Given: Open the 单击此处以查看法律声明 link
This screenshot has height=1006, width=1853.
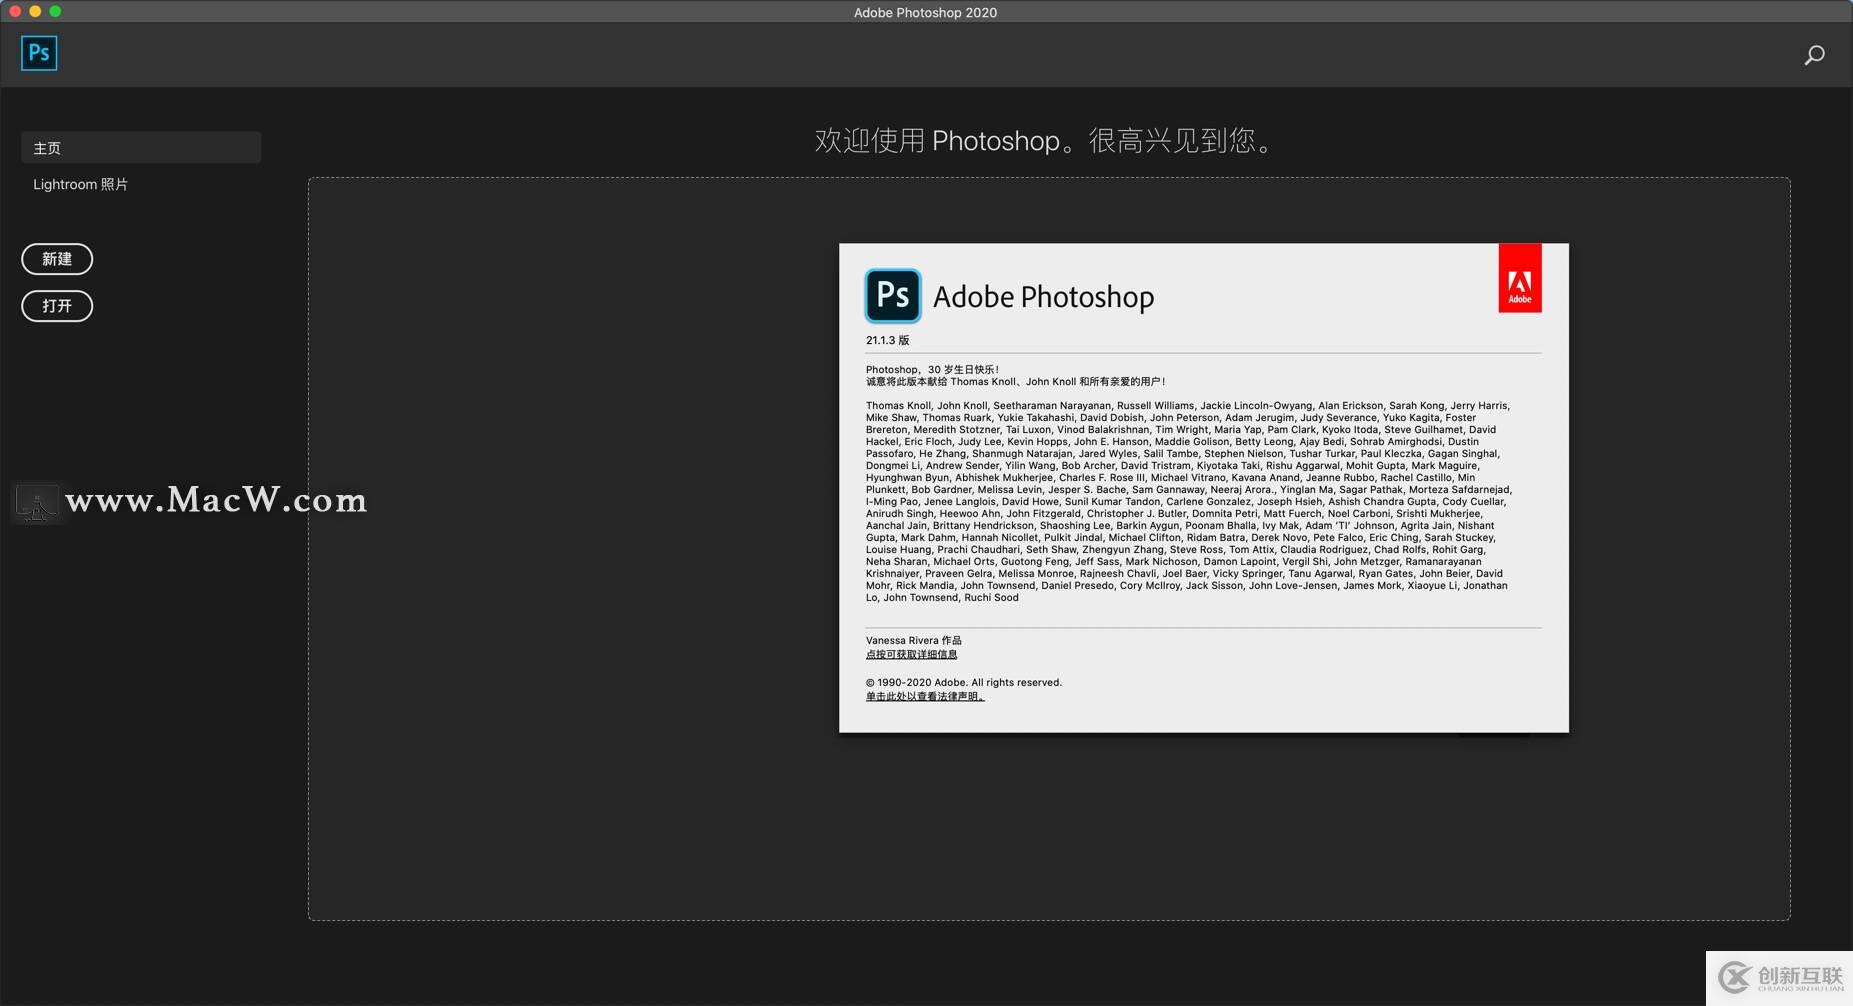Looking at the screenshot, I should (x=925, y=696).
